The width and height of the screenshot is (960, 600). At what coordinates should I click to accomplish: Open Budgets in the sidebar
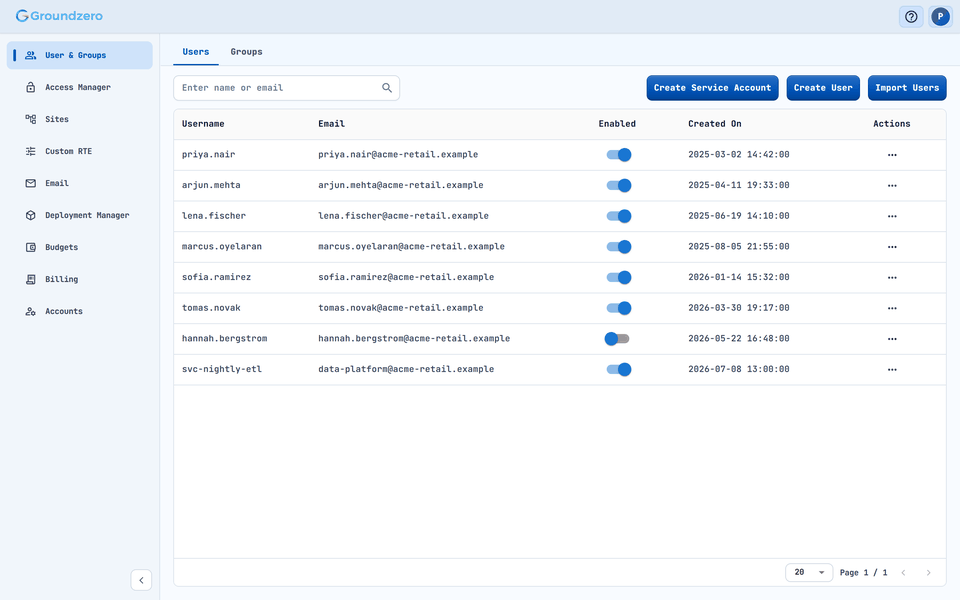coord(80,247)
